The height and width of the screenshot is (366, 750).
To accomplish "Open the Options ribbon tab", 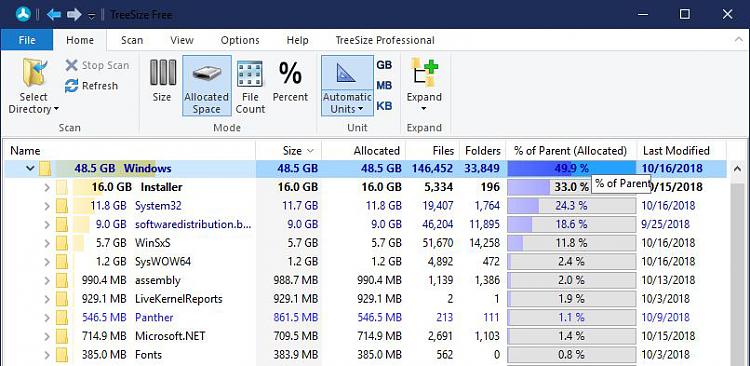I will (240, 40).
